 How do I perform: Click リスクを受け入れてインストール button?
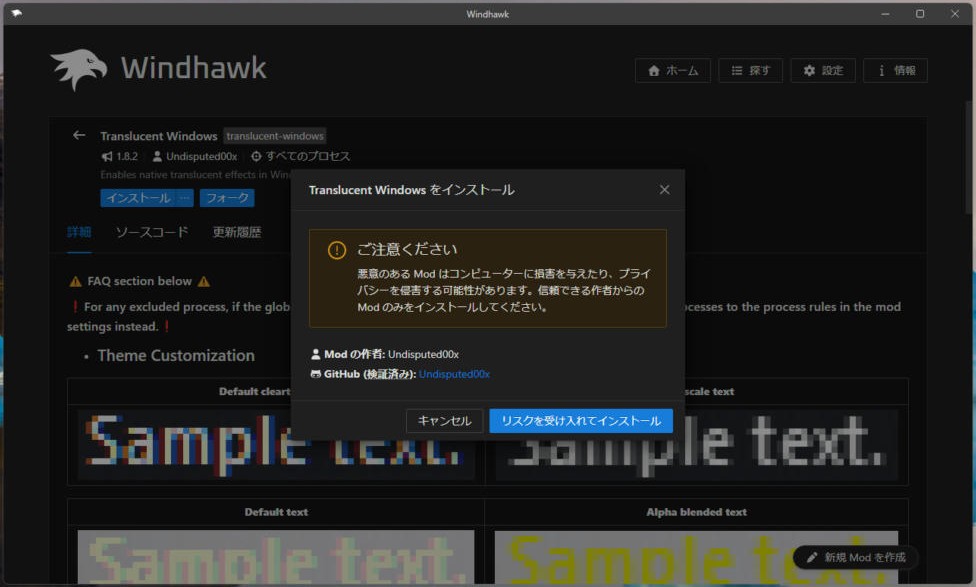(581, 421)
